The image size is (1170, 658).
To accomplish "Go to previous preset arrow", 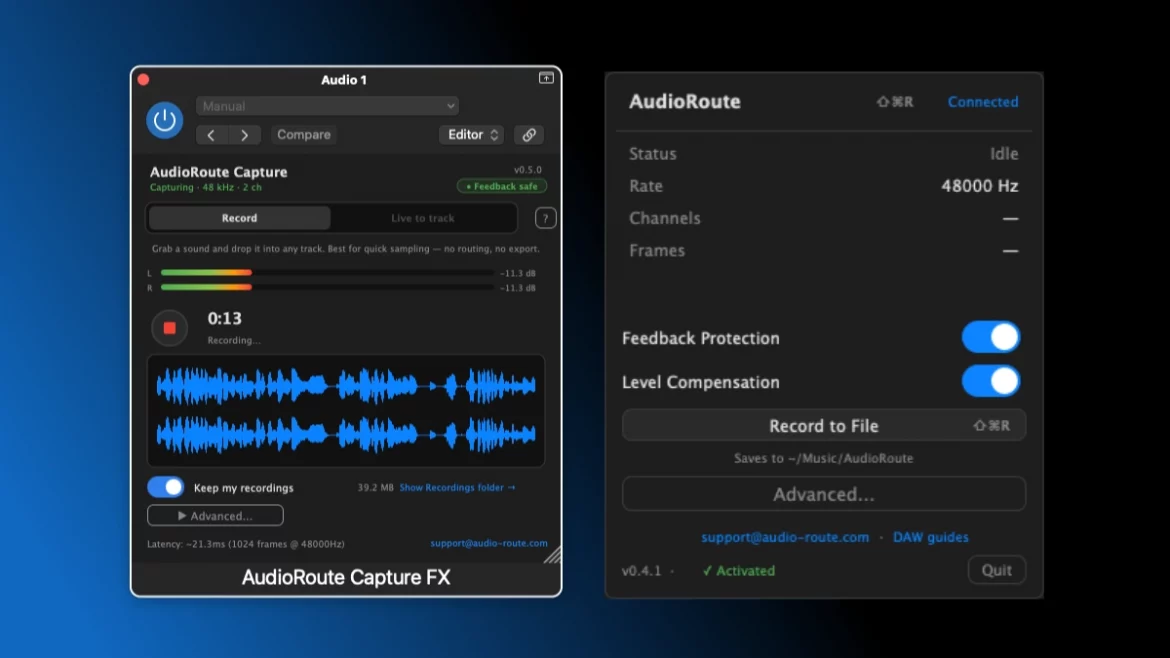I will [211, 135].
